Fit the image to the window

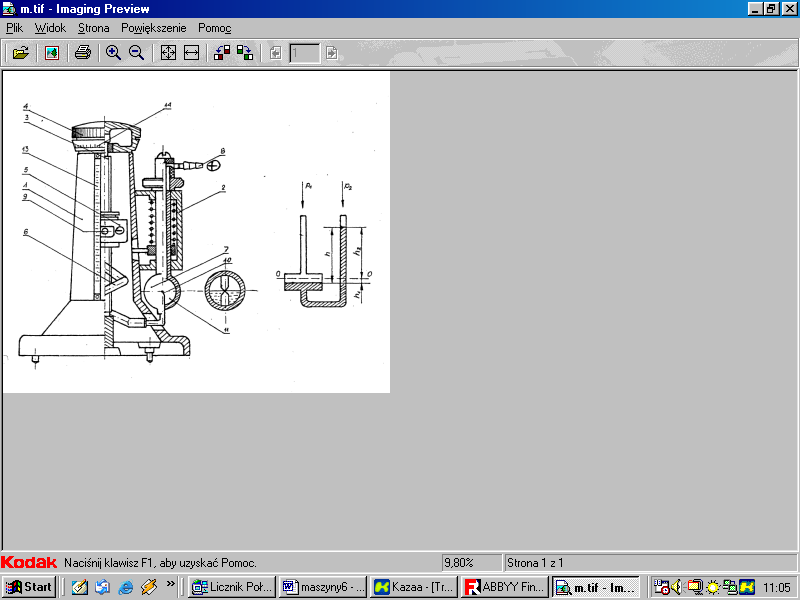[168, 53]
